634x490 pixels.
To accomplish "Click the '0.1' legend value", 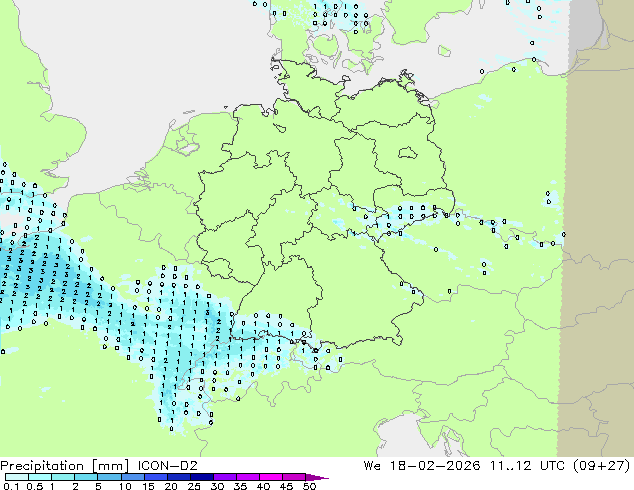I will click(11, 486).
